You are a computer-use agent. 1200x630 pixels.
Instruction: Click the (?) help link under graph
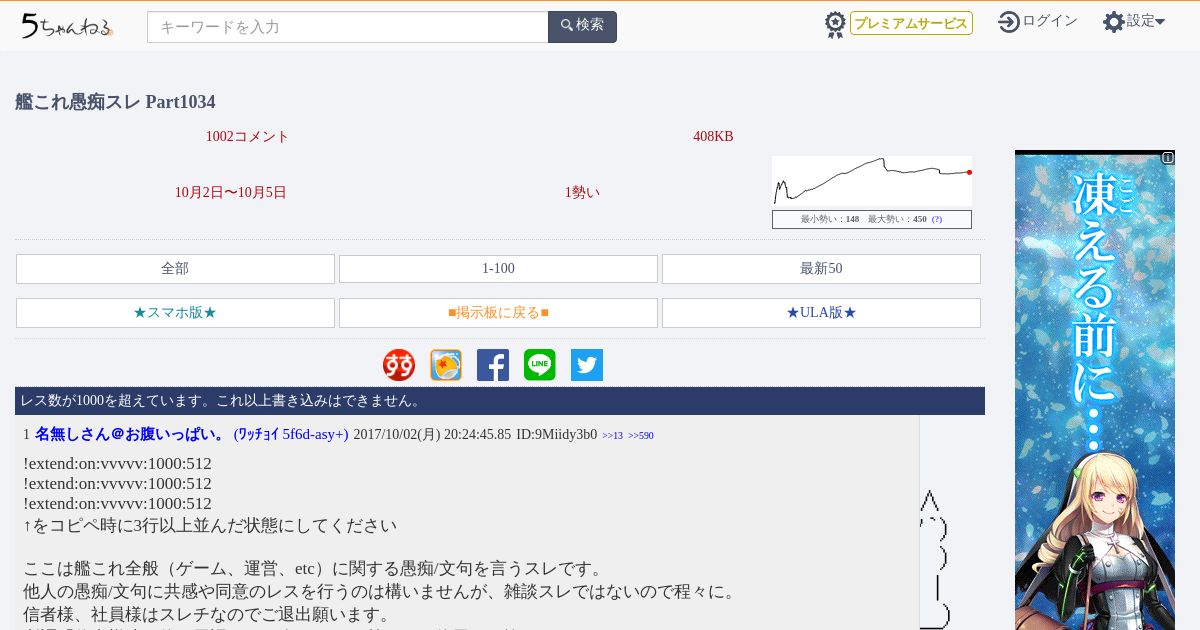click(937, 219)
